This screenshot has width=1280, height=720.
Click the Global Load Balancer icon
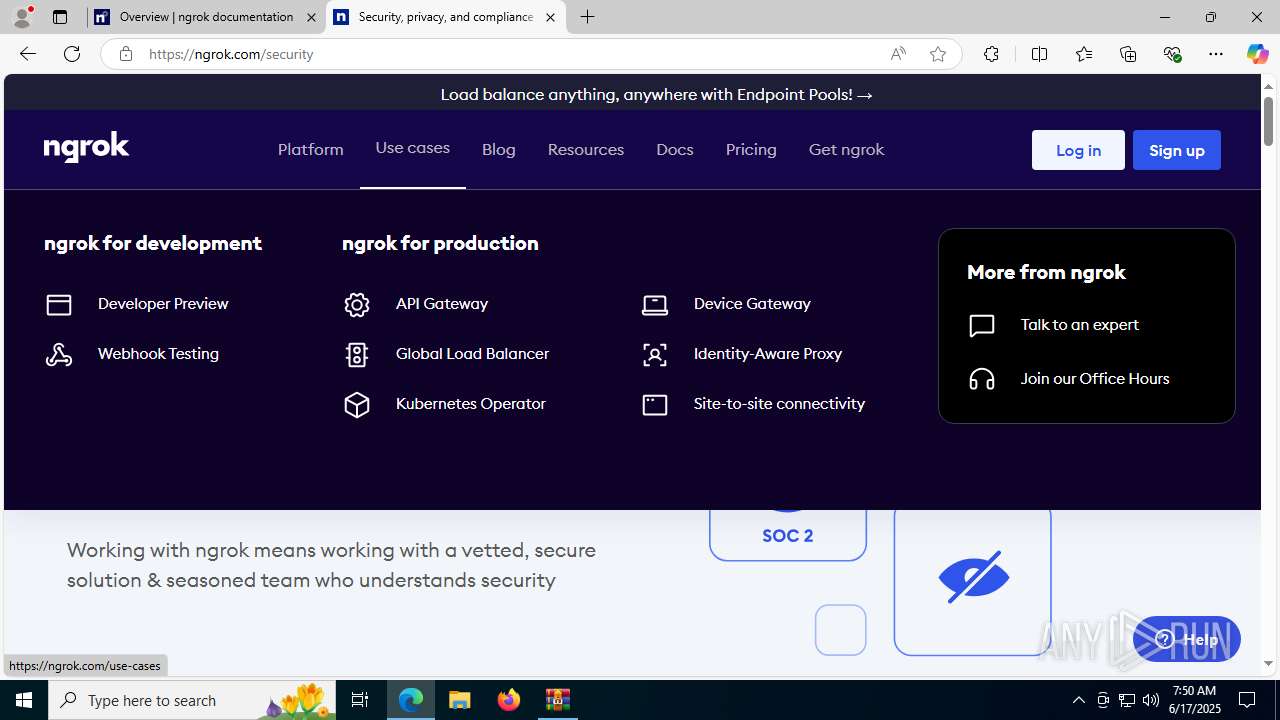pos(357,354)
